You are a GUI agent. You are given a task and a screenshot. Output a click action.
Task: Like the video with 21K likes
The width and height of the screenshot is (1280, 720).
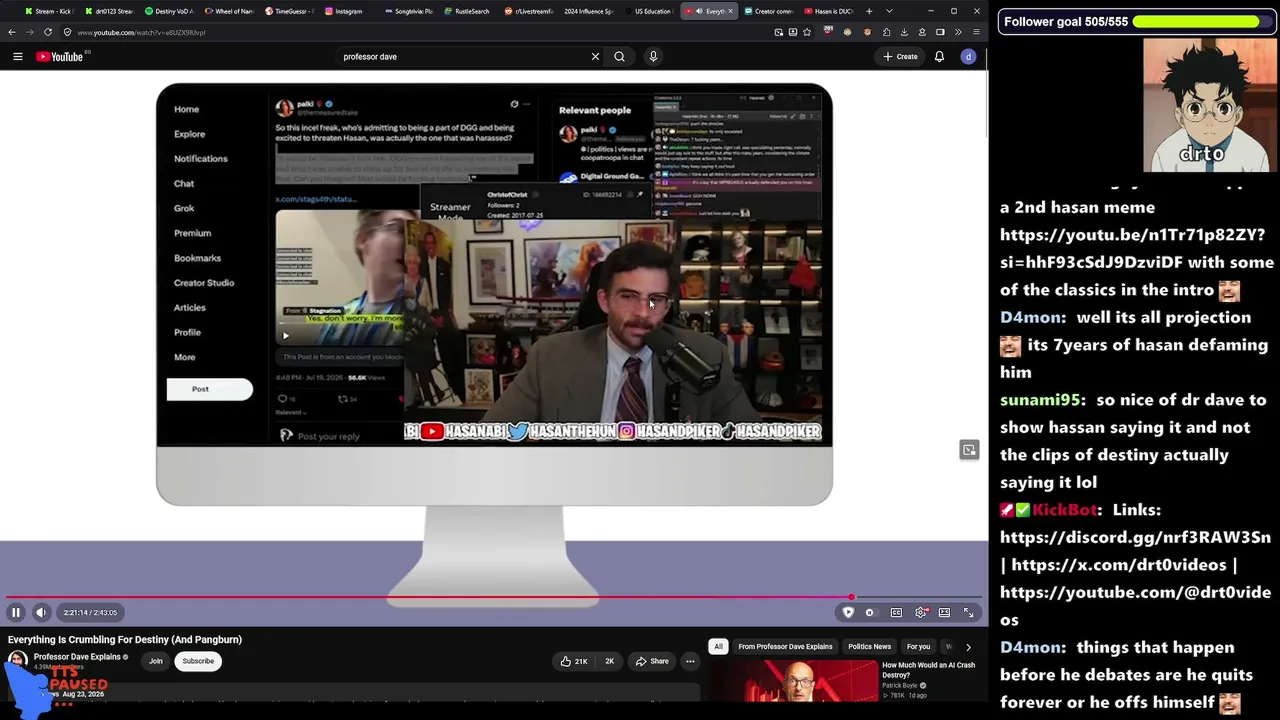[x=574, y=661]
